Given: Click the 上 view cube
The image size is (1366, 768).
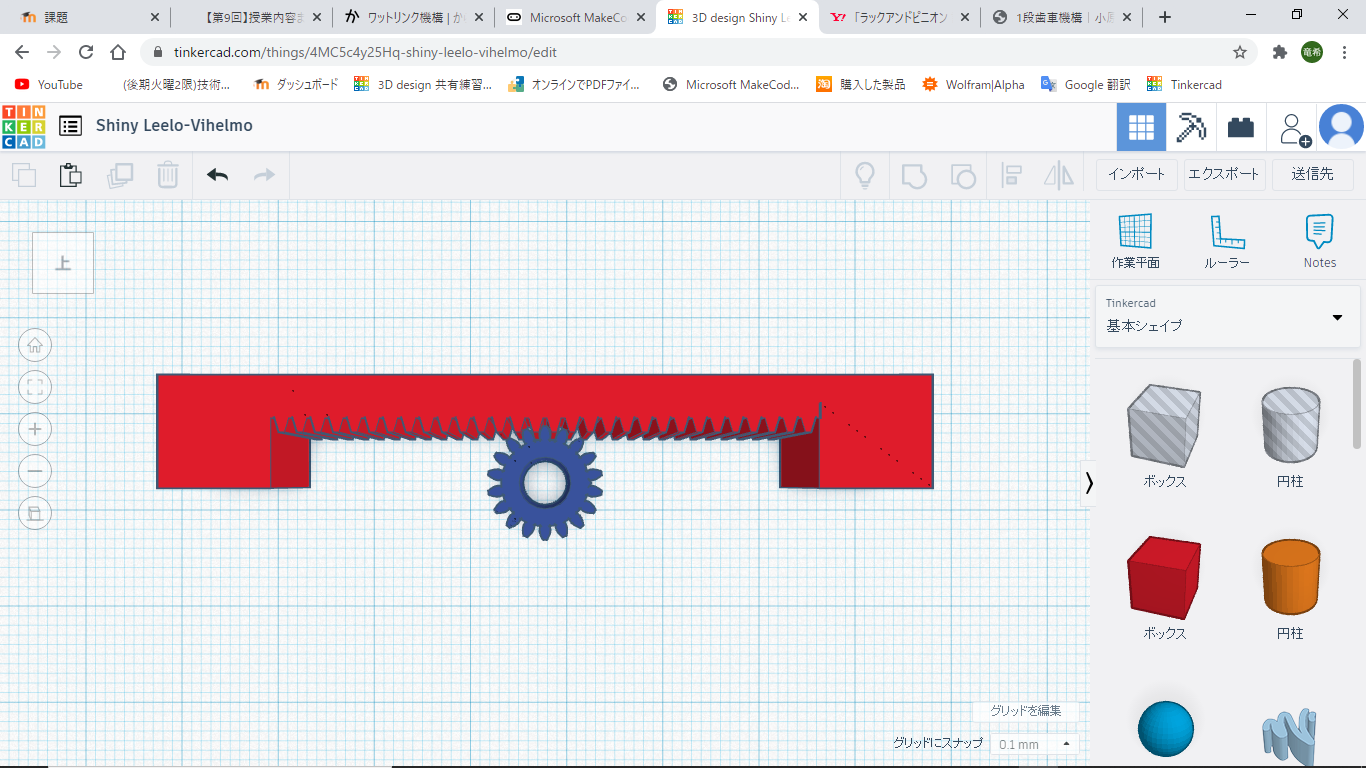Looking at the screenshot, I should pos(63,263).
